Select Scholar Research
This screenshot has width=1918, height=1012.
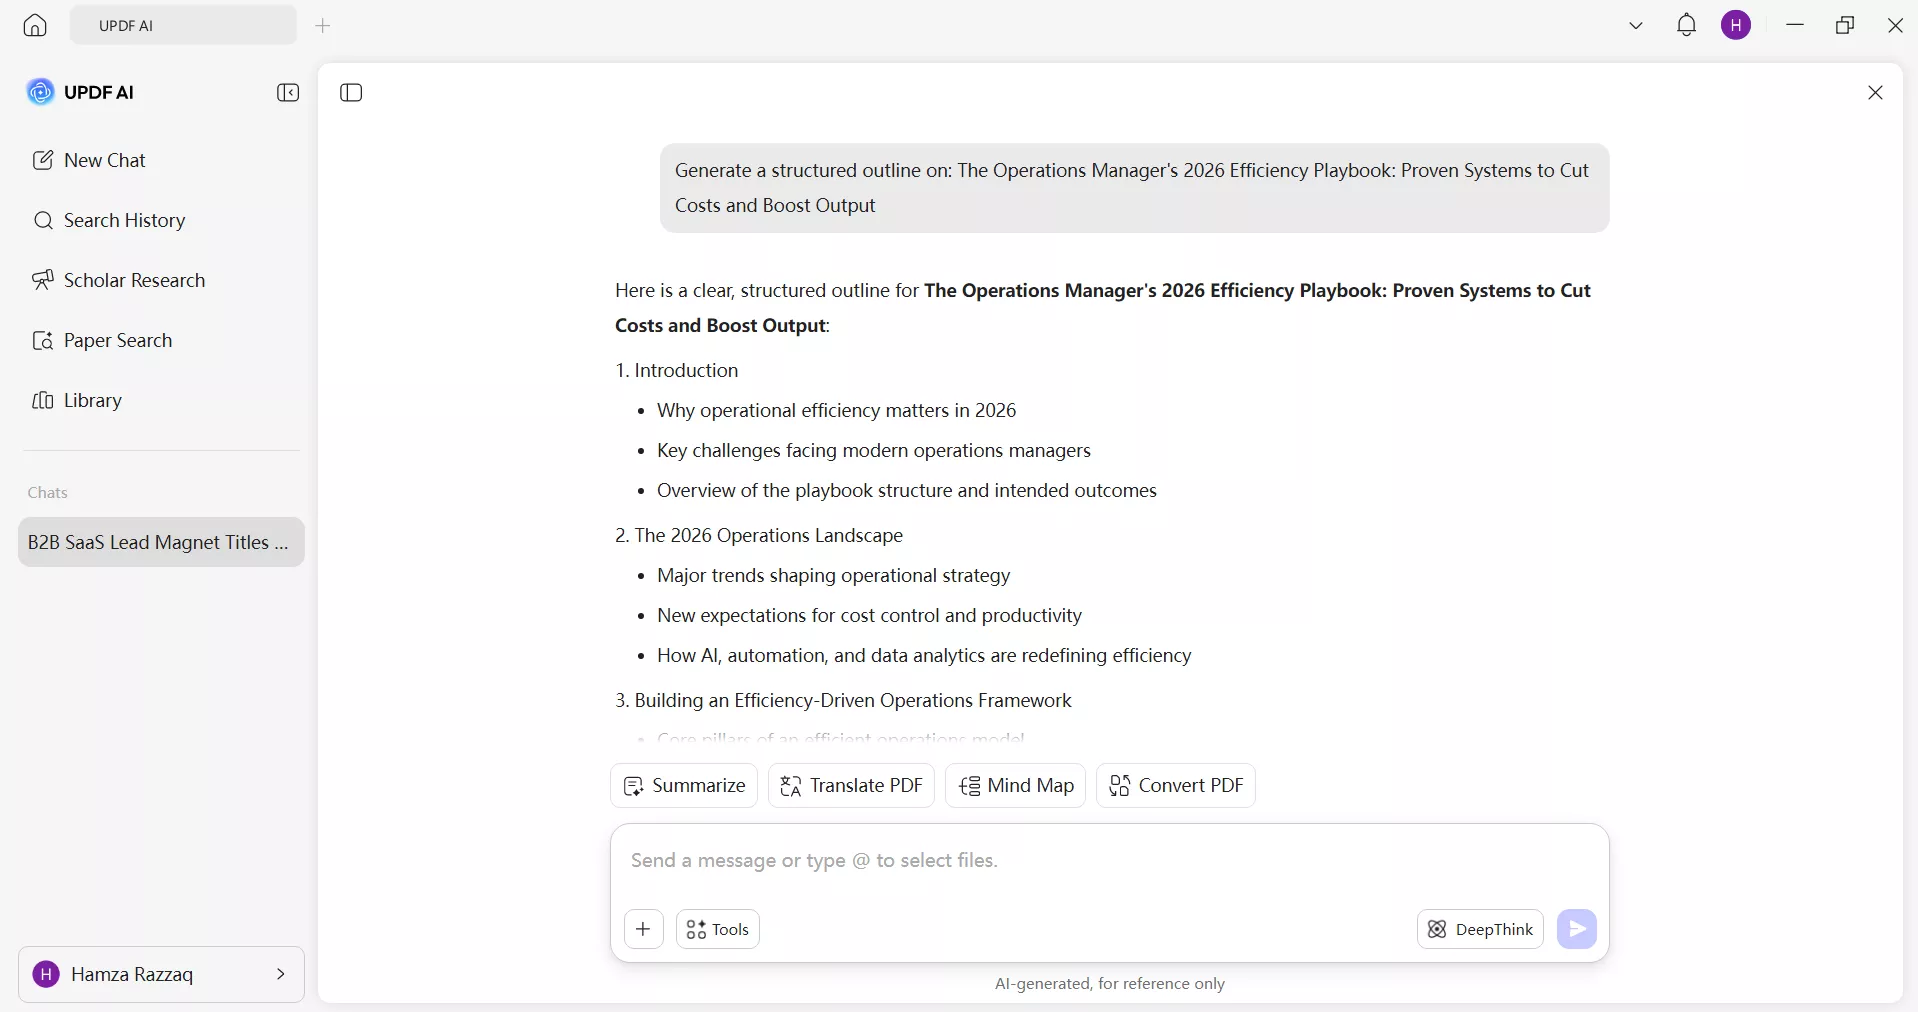point(134,280)
